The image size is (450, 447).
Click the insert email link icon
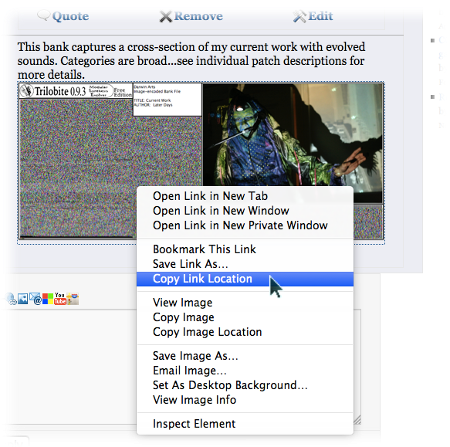[35, 299]
